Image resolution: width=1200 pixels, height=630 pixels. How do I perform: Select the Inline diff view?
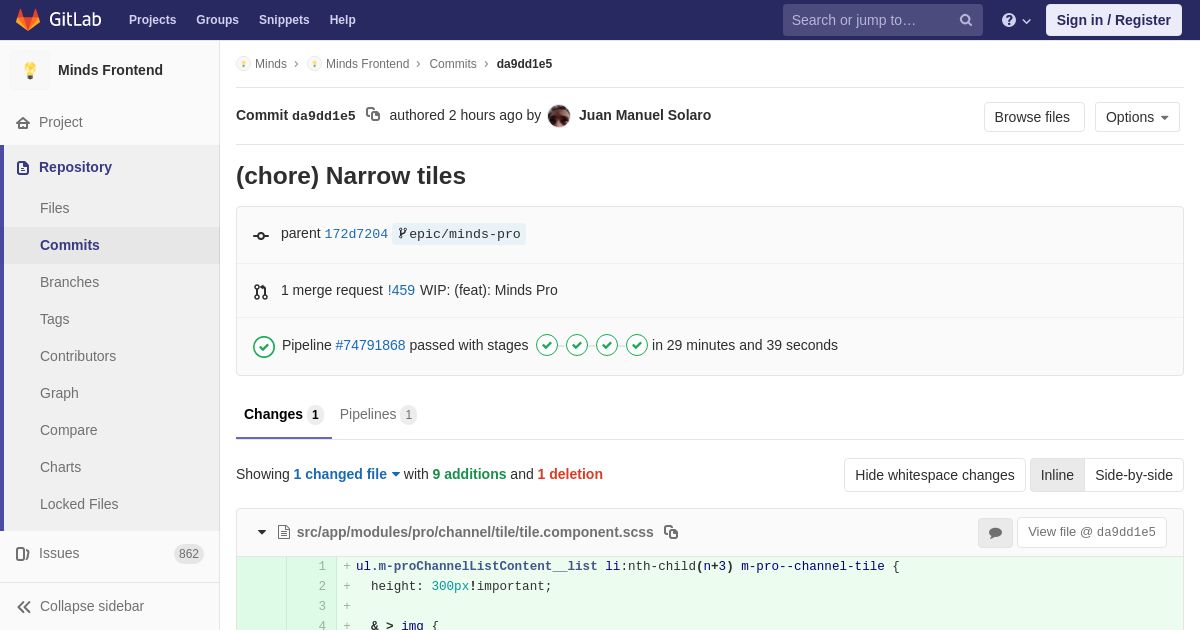(x=1057, y=475)
